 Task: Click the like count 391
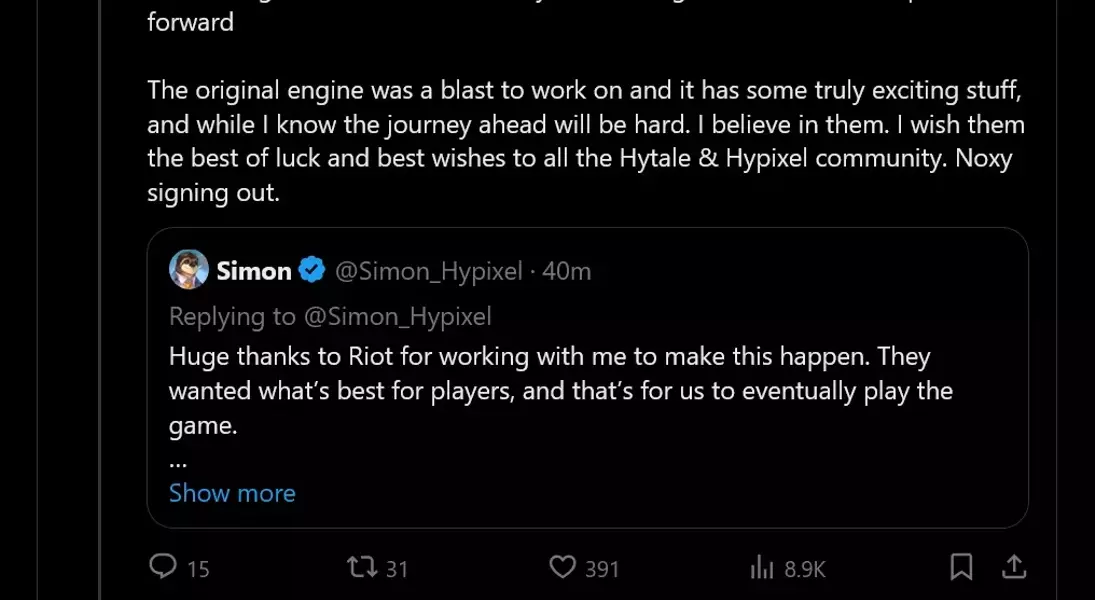[602, 569]
